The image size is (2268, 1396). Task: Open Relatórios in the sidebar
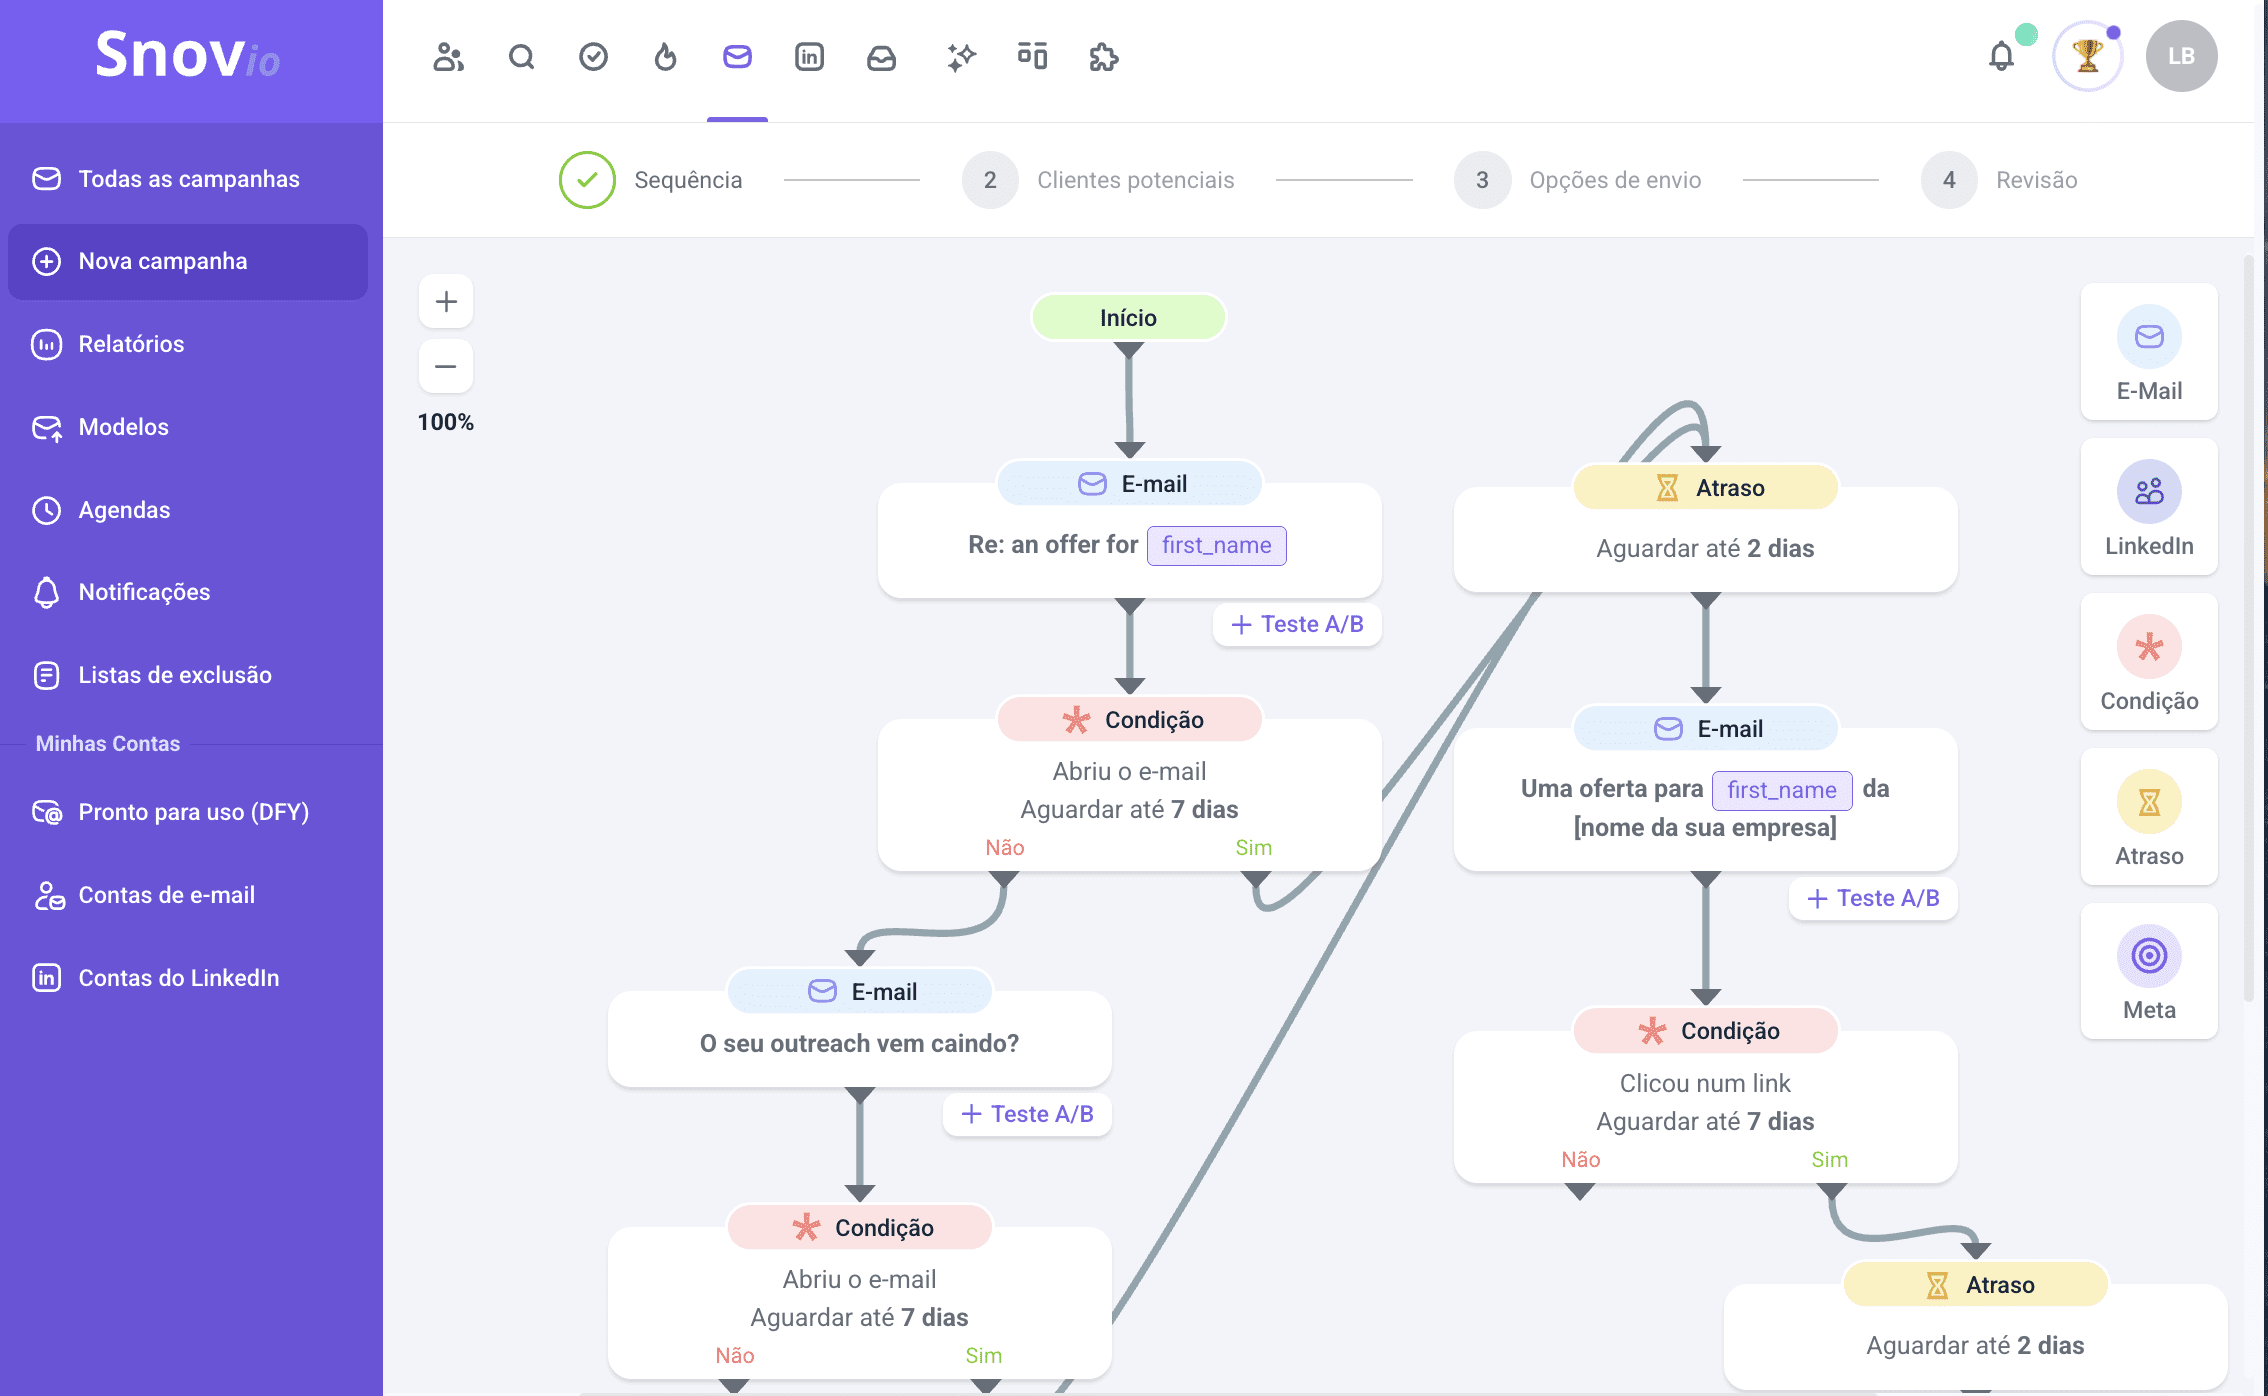[131, 344]
